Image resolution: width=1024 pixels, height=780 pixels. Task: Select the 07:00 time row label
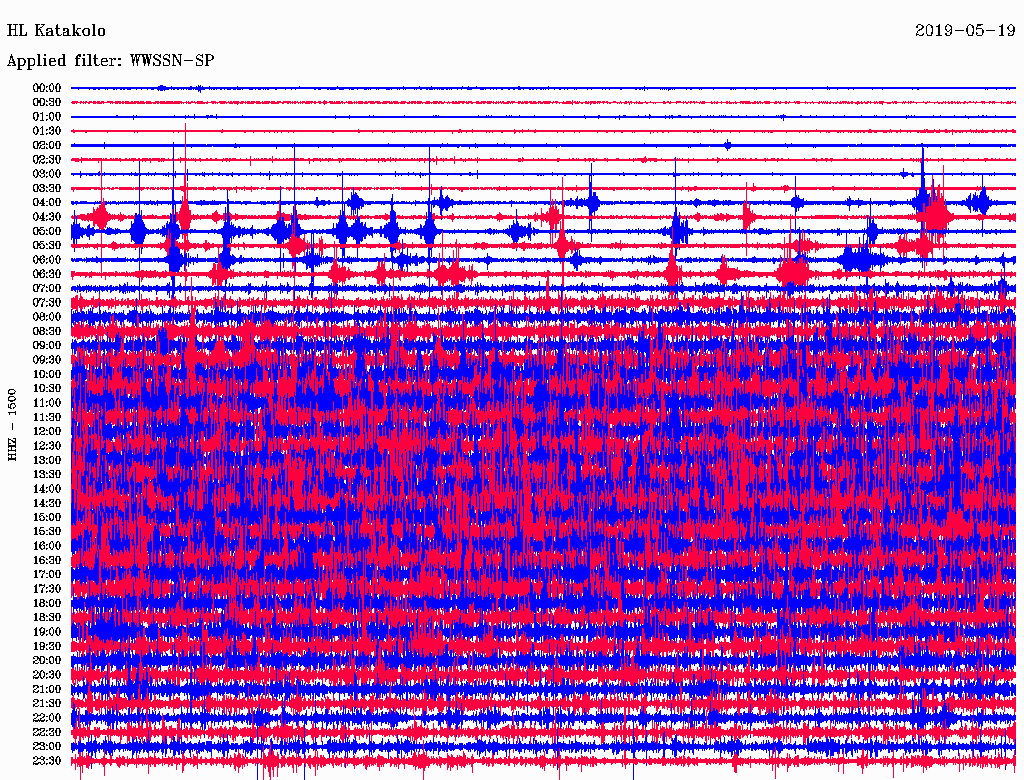point(47,289)
